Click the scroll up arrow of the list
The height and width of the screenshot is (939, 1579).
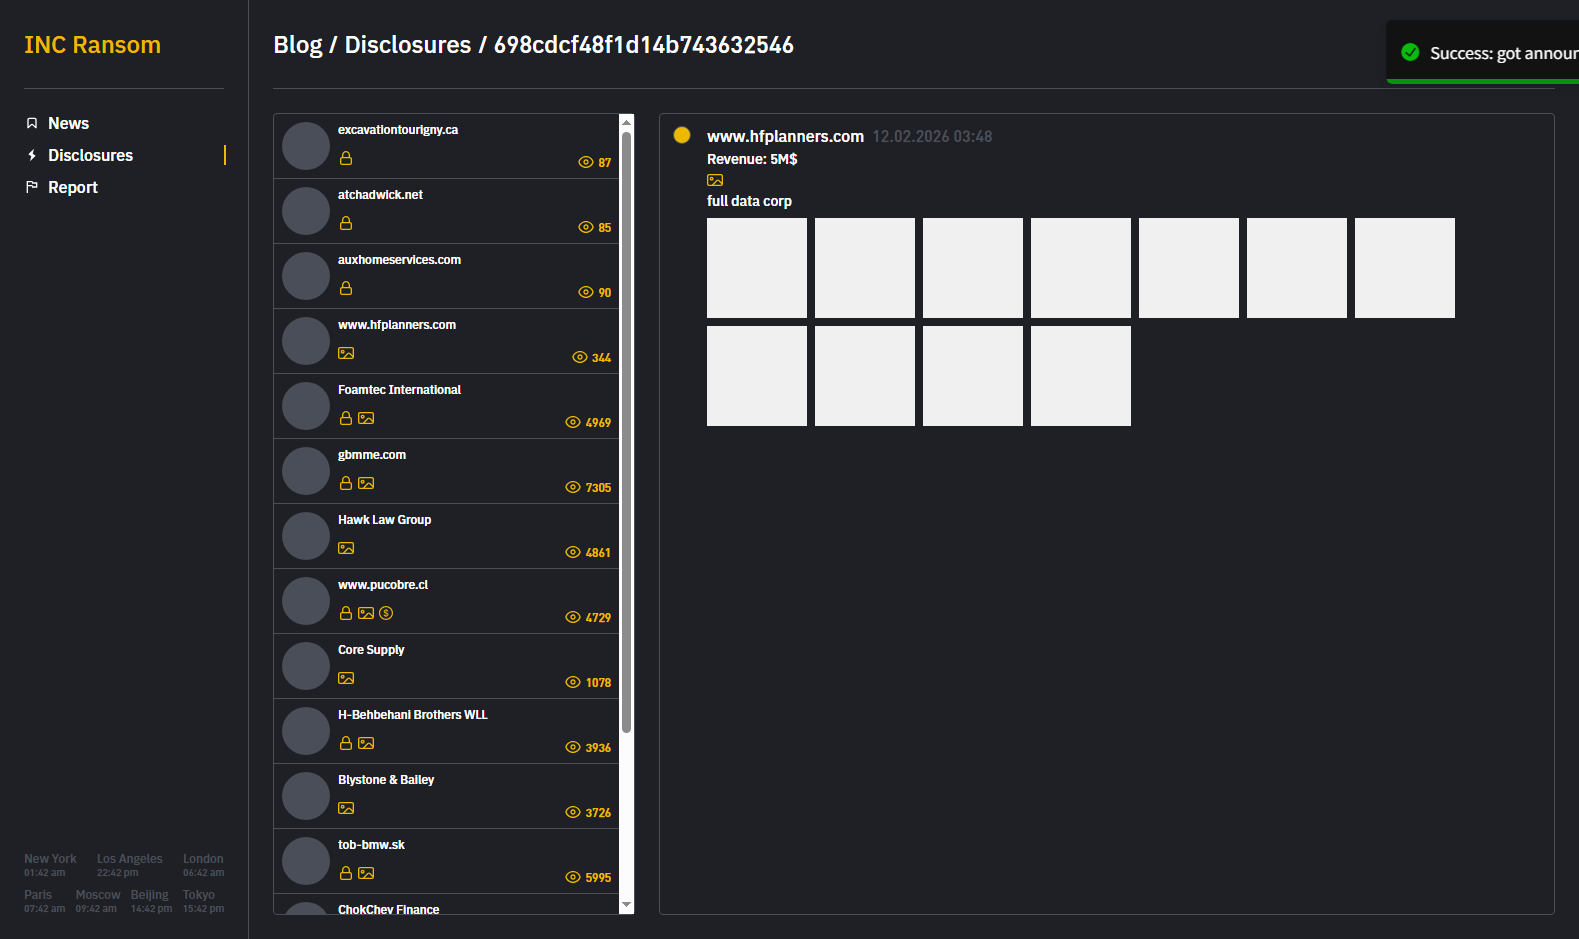(627, 123)
